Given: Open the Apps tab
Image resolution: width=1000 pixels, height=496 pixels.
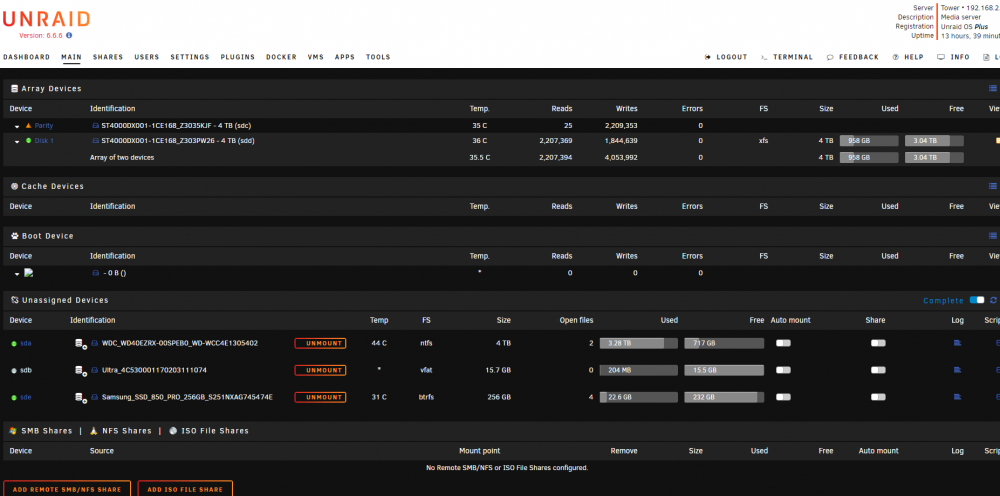Looking at the screenshot, I should tap(345, 57).
